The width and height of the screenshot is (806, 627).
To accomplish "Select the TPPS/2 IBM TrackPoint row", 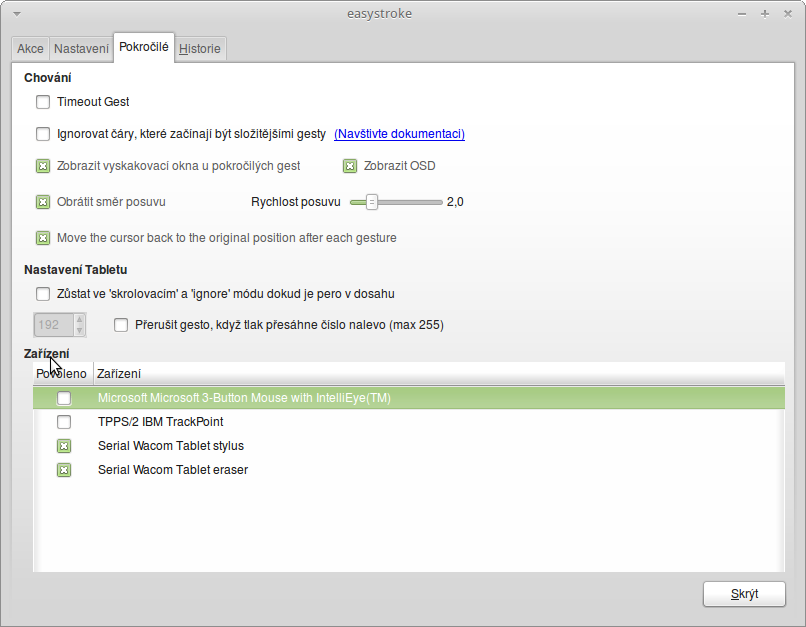I will click(x=409, y=422).
